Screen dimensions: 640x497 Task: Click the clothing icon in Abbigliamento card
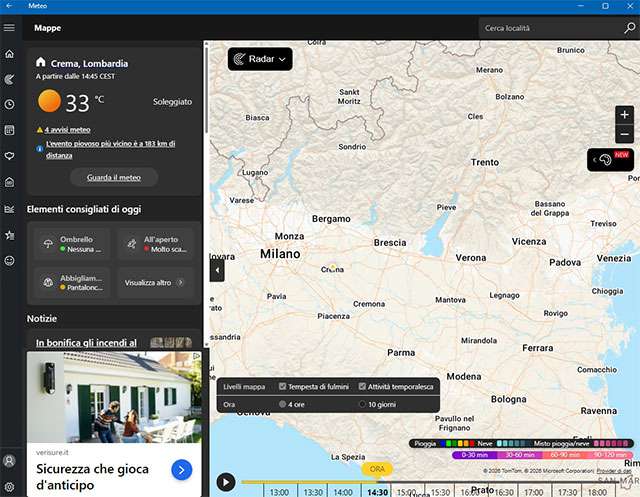(x=48, y=282)
